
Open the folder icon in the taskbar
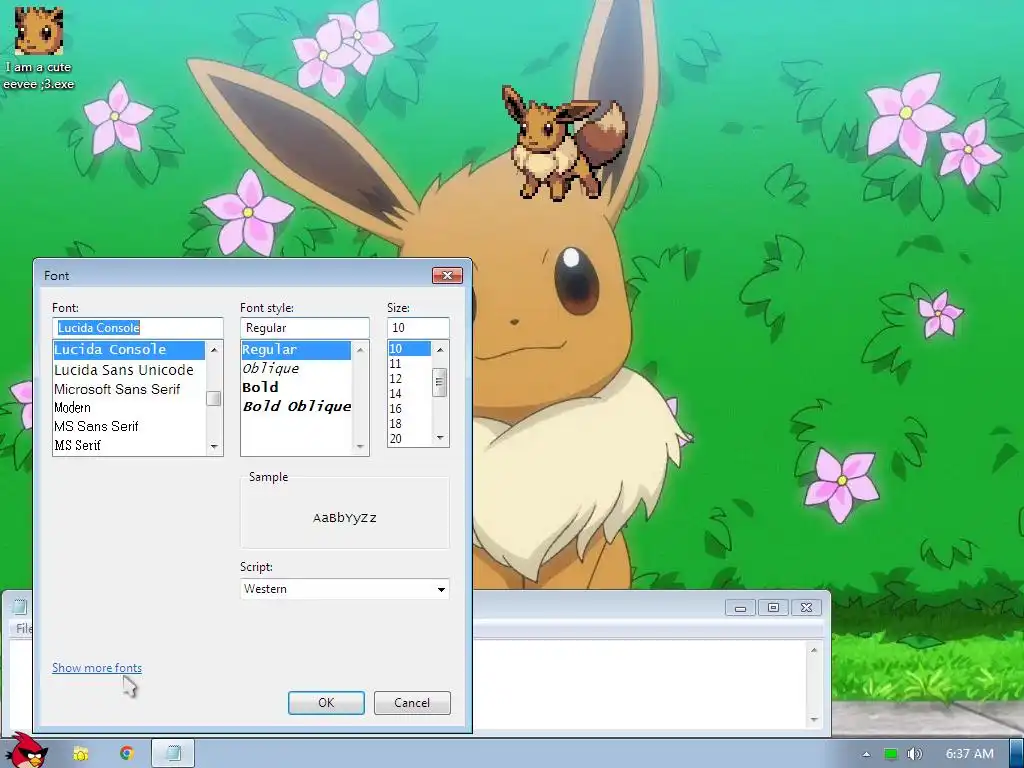(x=81, y=754)
